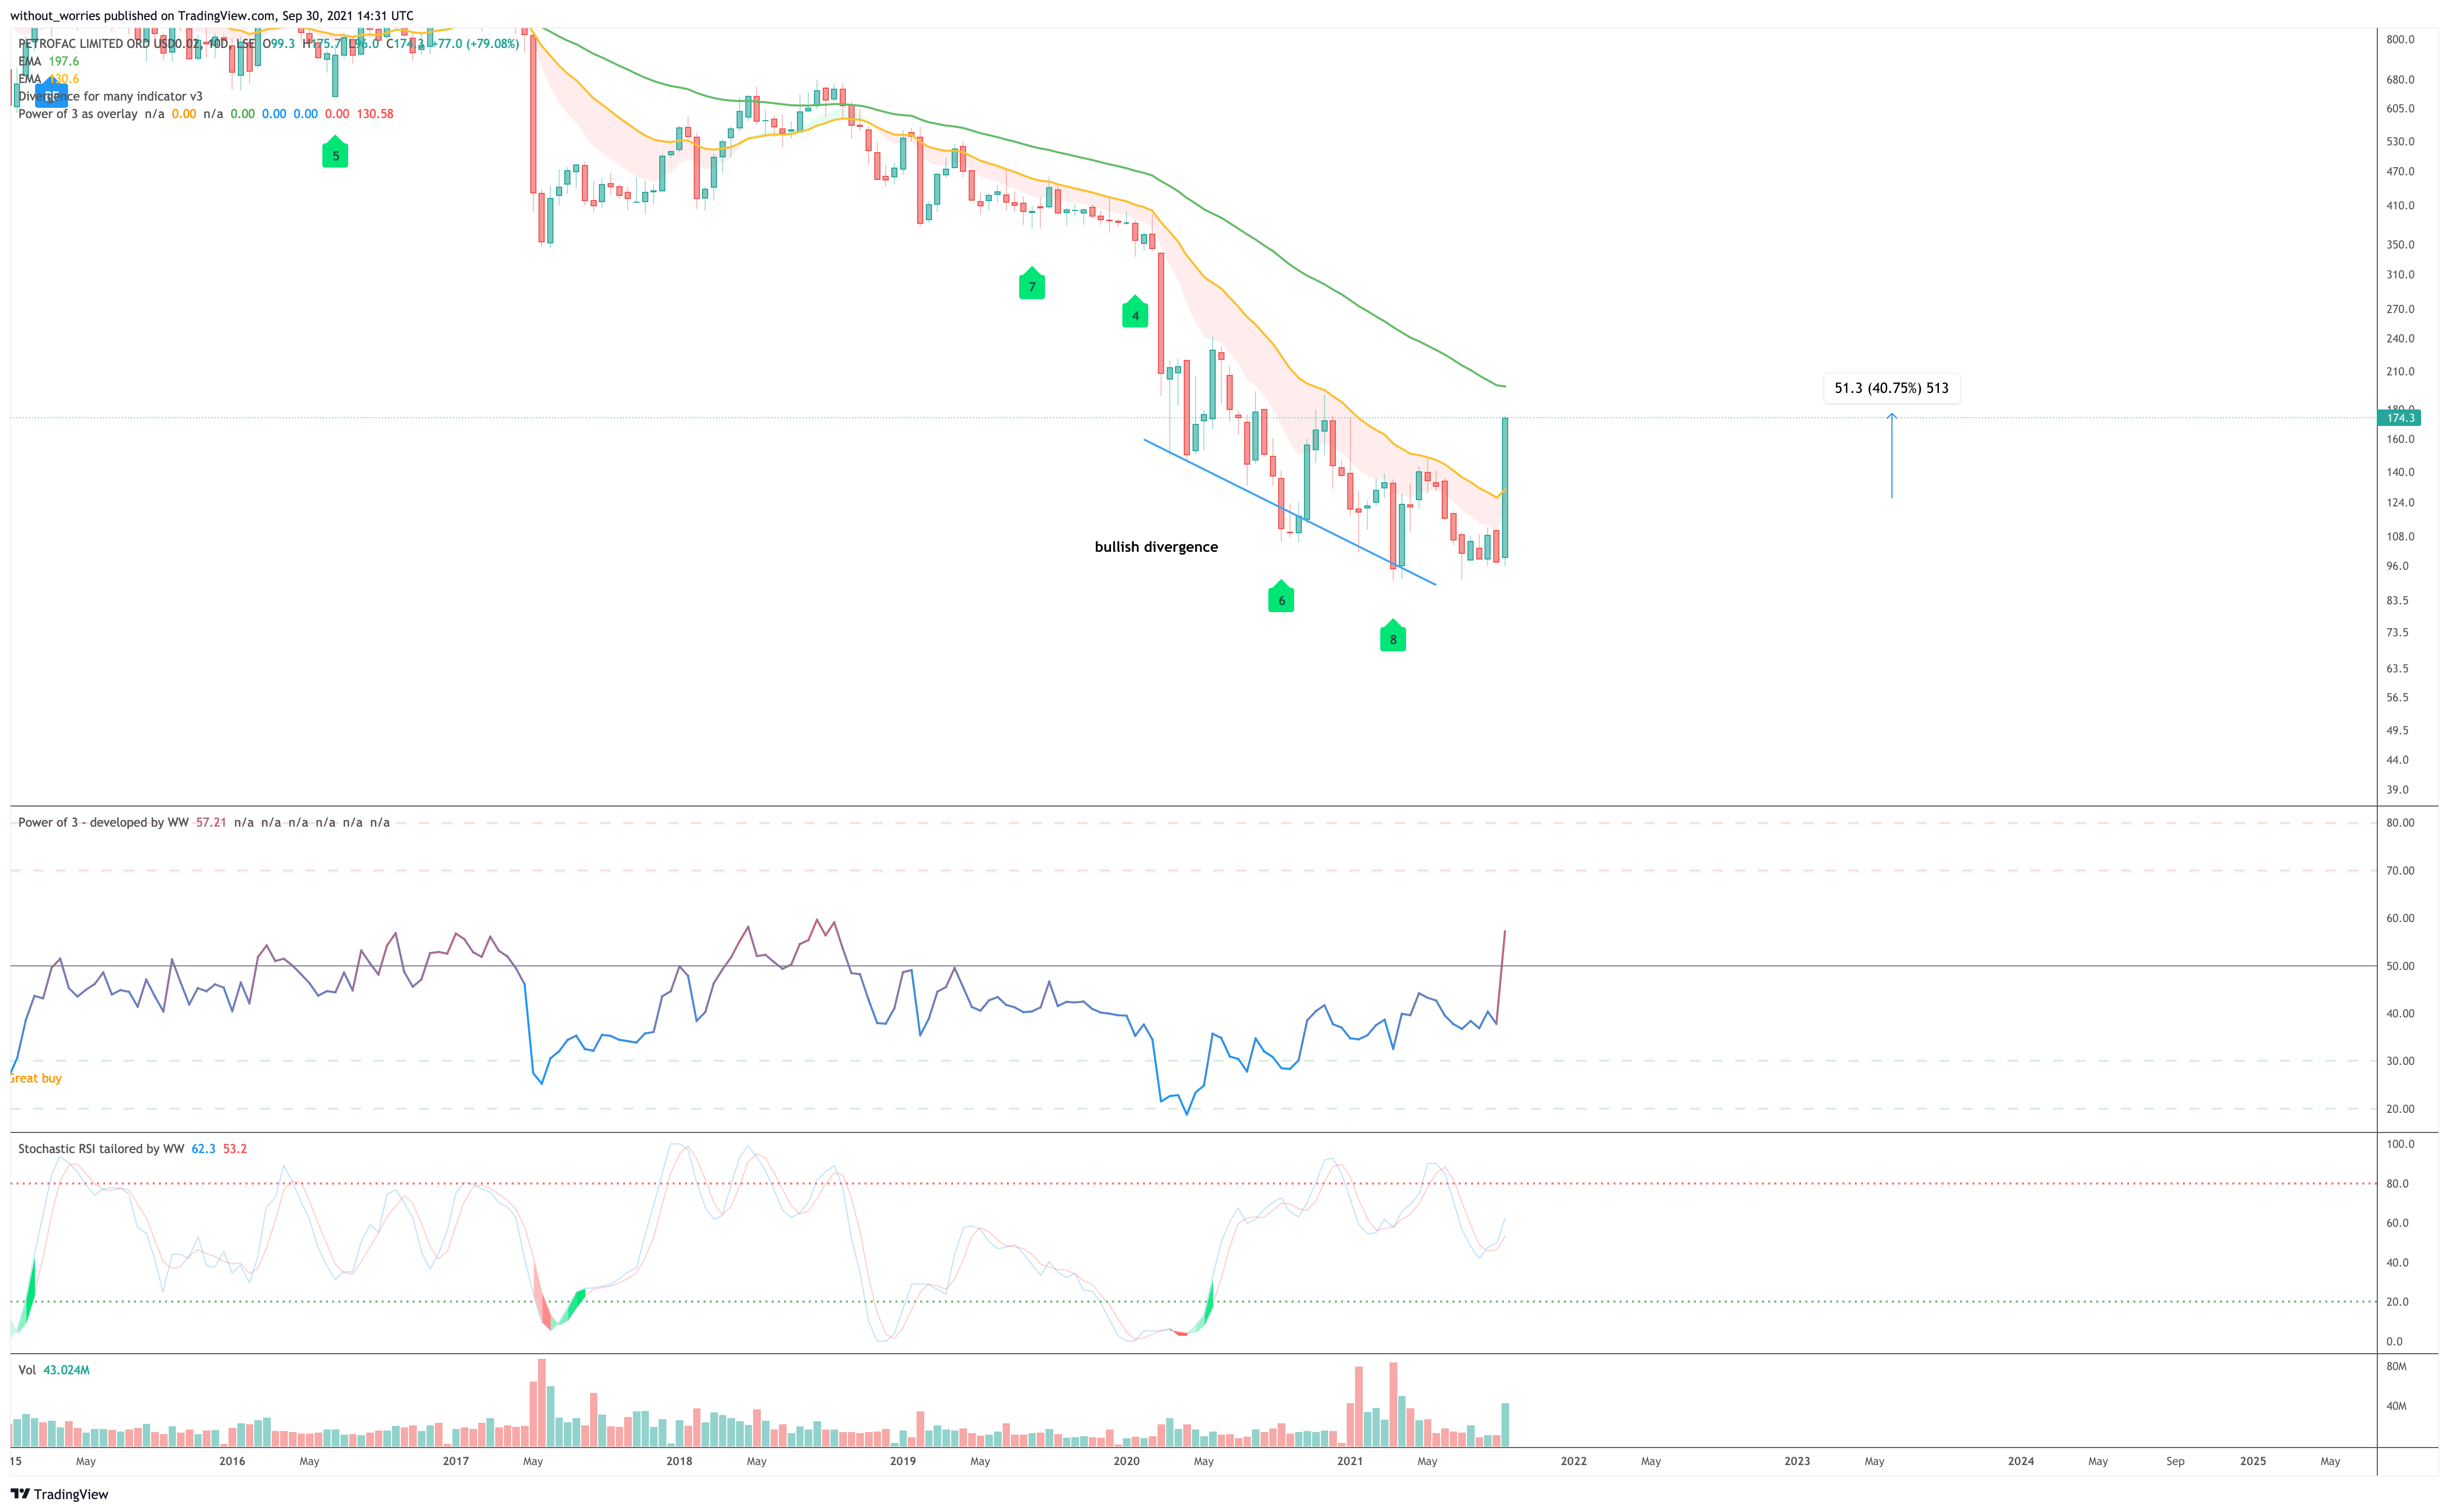Viewport: 2449px width, 1512px height.
Task: Select the current price tag 174.3
Action: [x=2399, y=418]
